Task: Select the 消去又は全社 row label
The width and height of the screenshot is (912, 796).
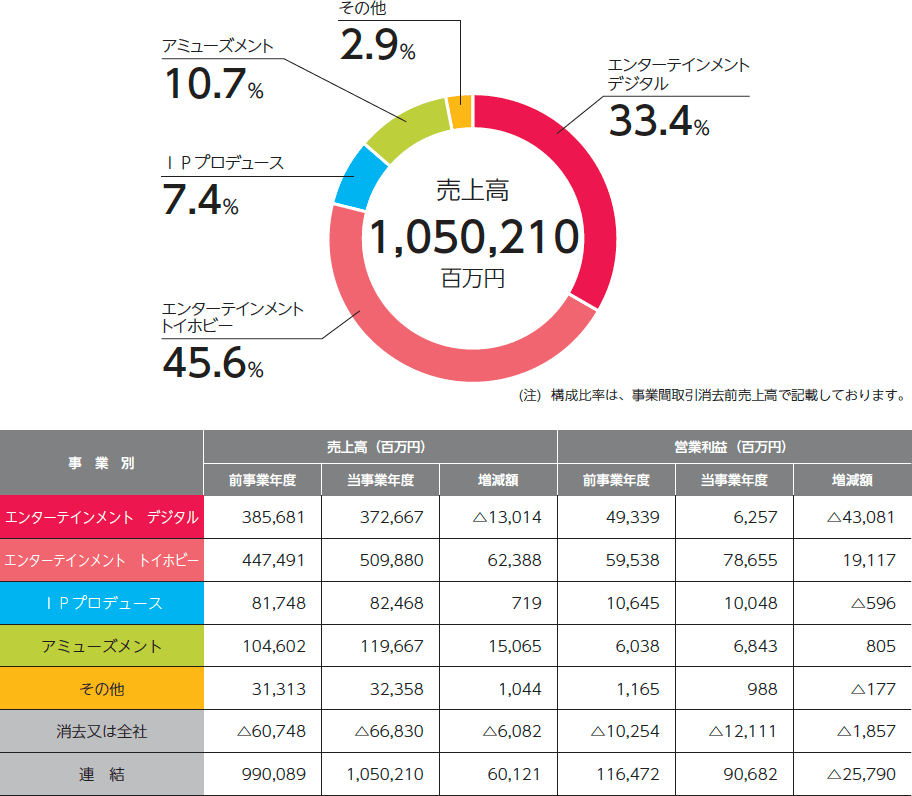Action: (102, 731)
